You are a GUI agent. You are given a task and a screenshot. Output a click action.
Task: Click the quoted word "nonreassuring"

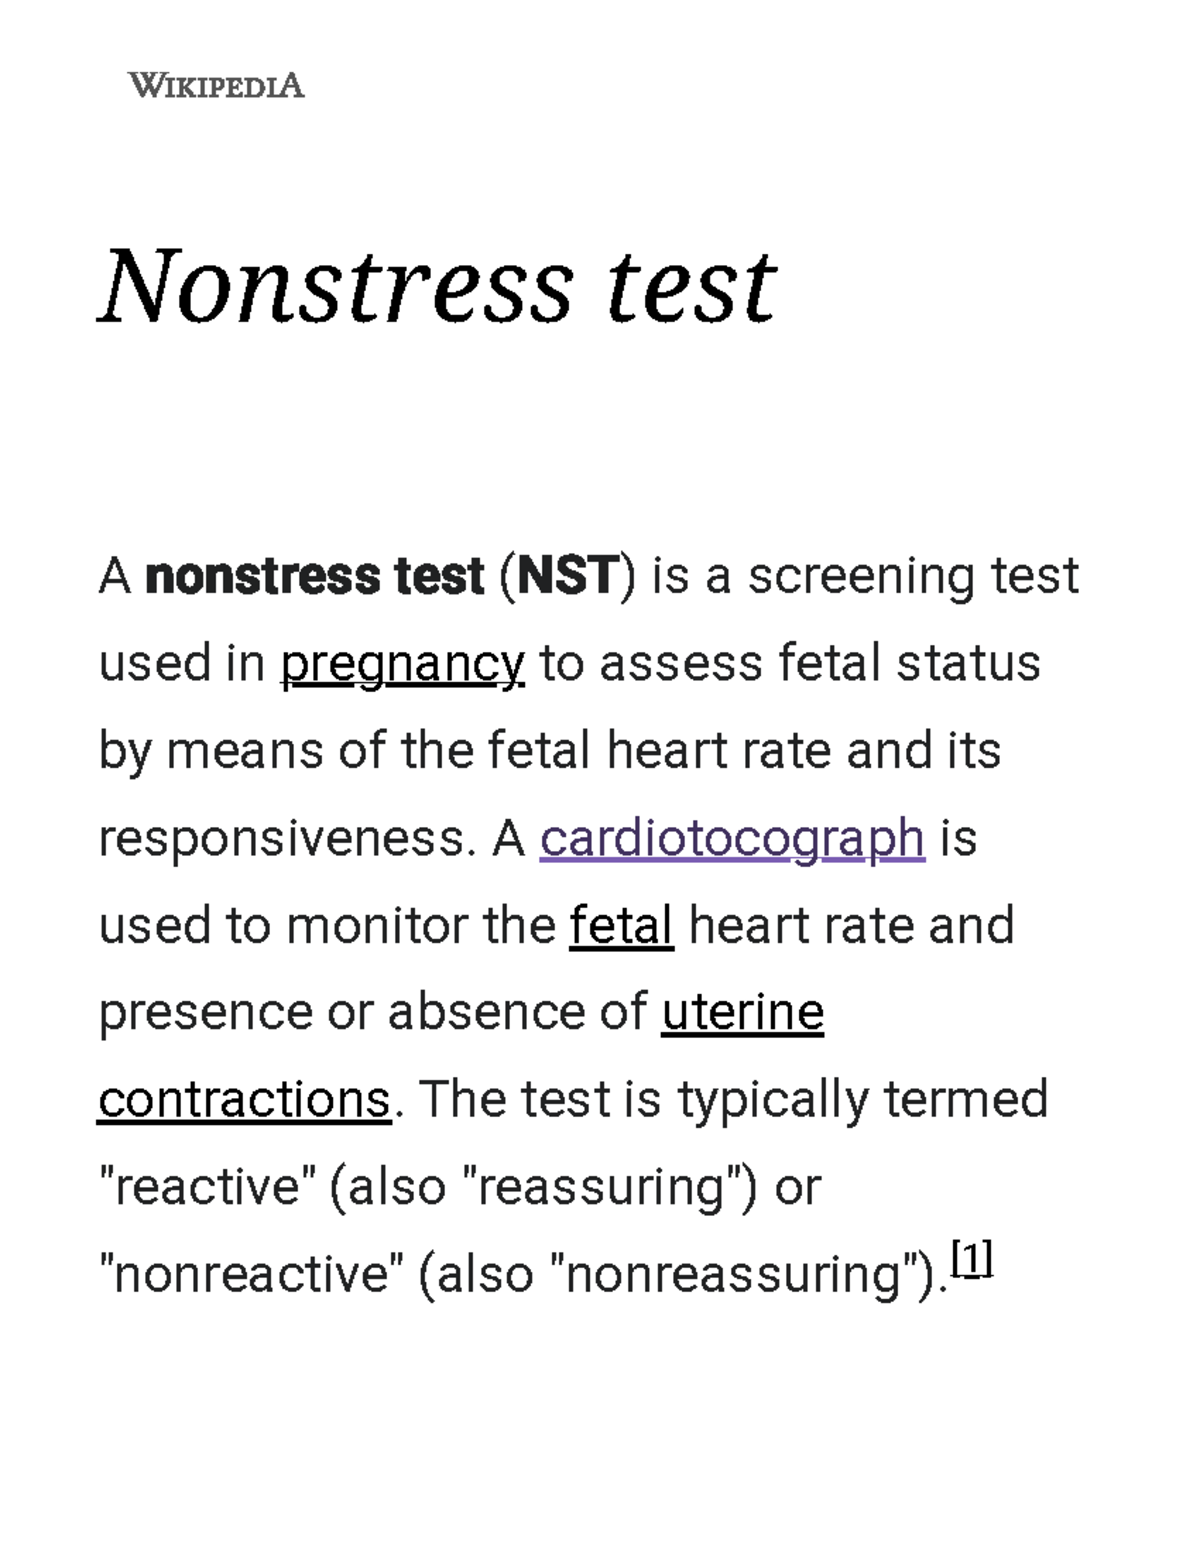[735, 1275]
